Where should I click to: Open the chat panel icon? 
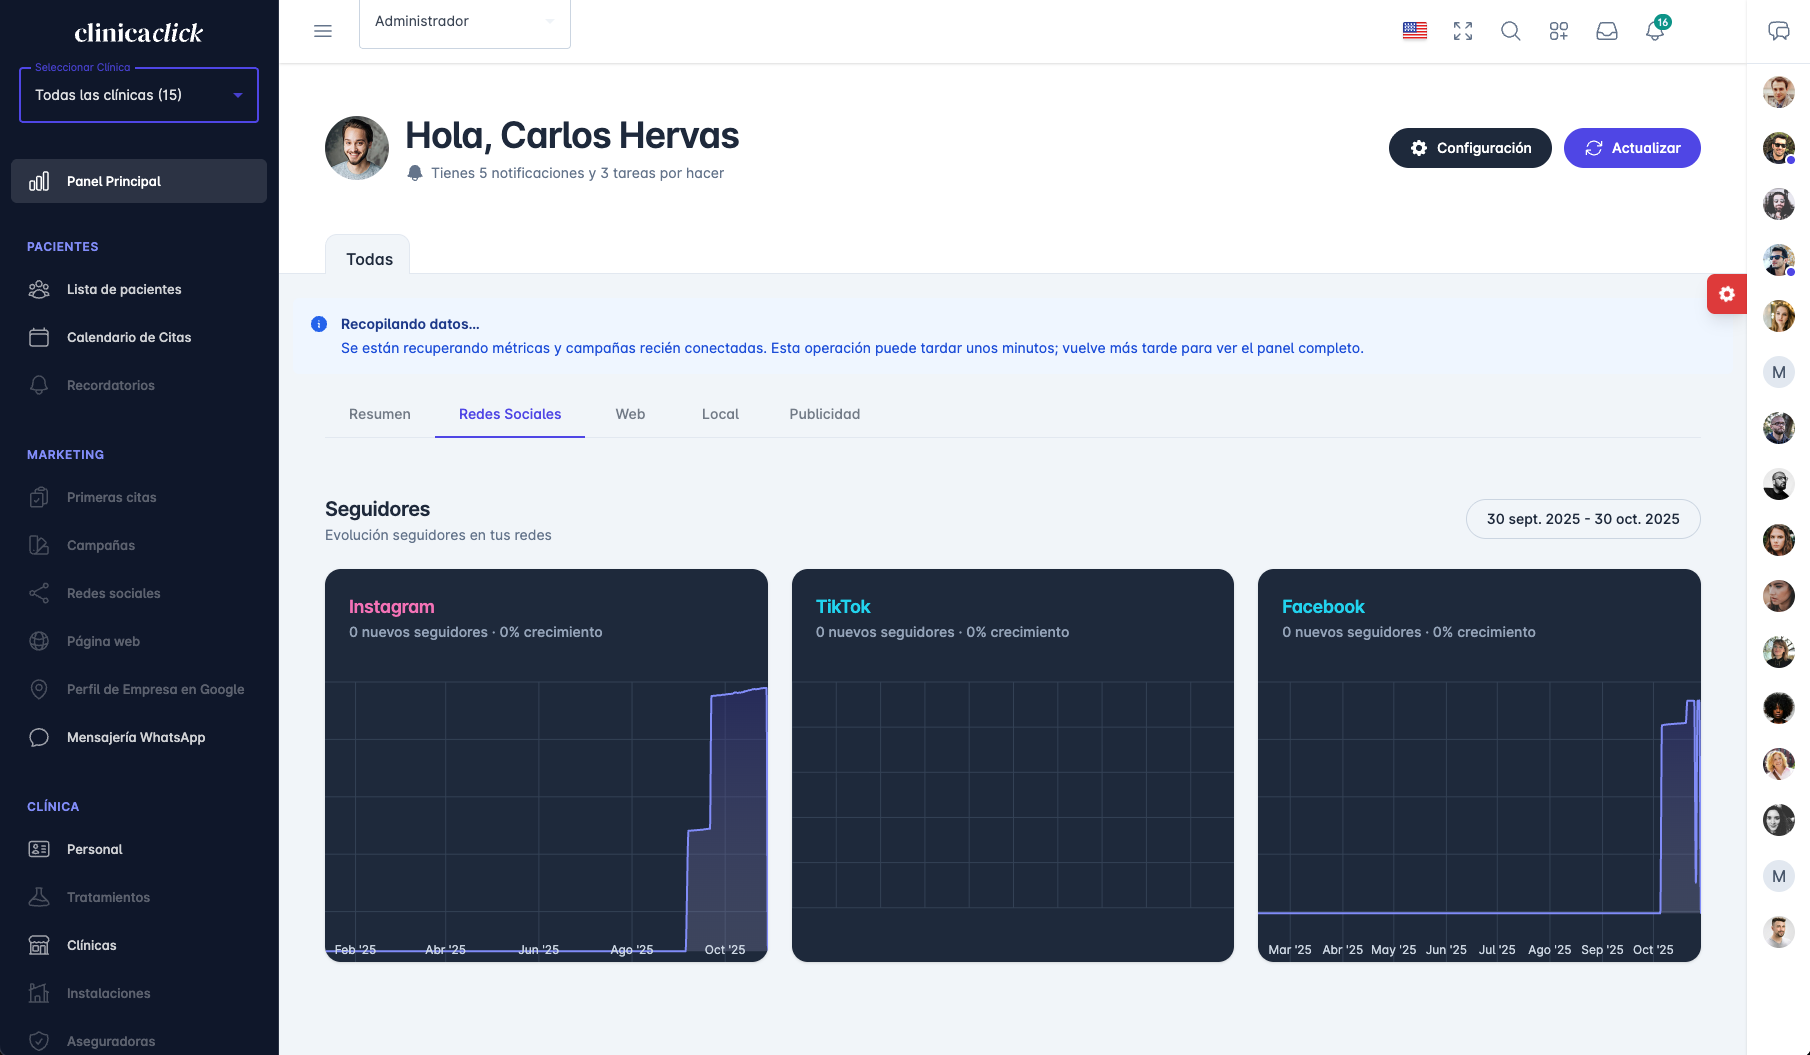[1778, 31]
